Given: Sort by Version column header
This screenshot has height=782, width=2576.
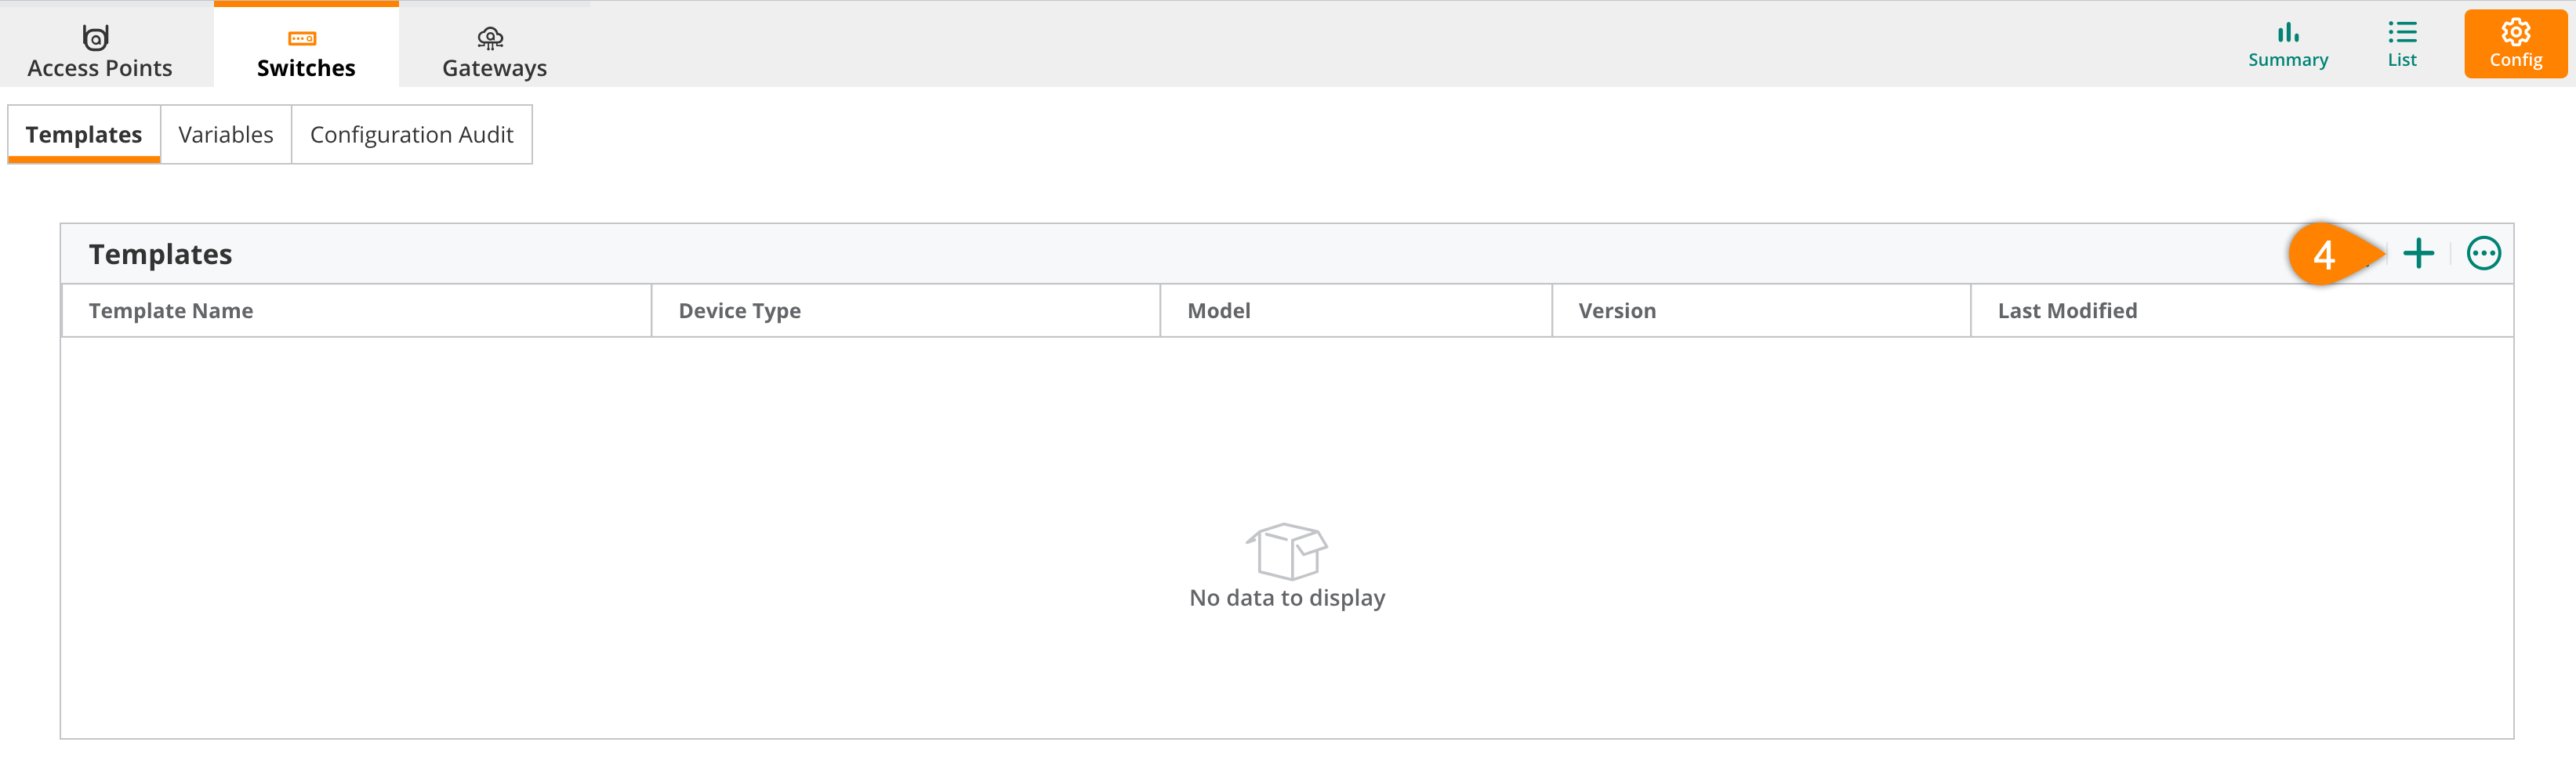Looking at the screenshot, I should click(x=1761, y=311).
